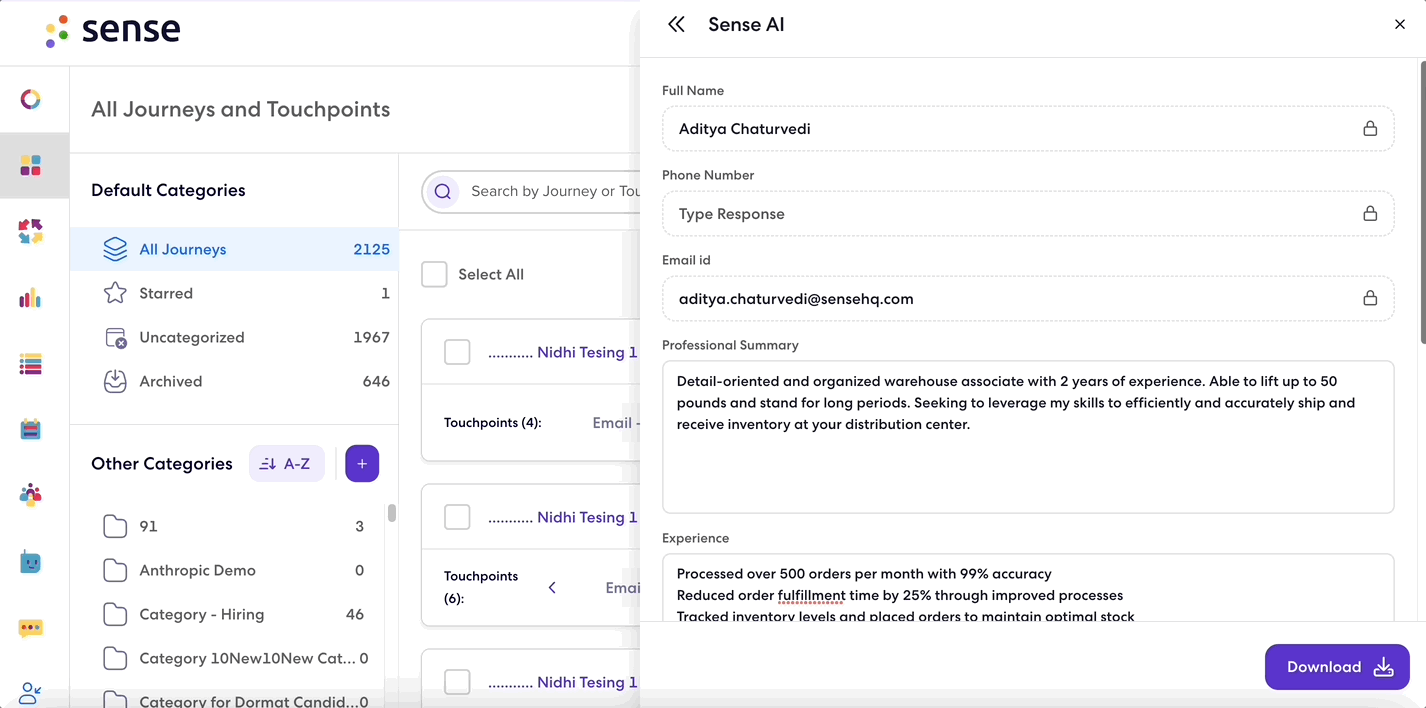Viewport: 1426px width, 708px height.
Task: Open the Category - Hiring folder
Action: pyautogui.click(x=201, y=614)
